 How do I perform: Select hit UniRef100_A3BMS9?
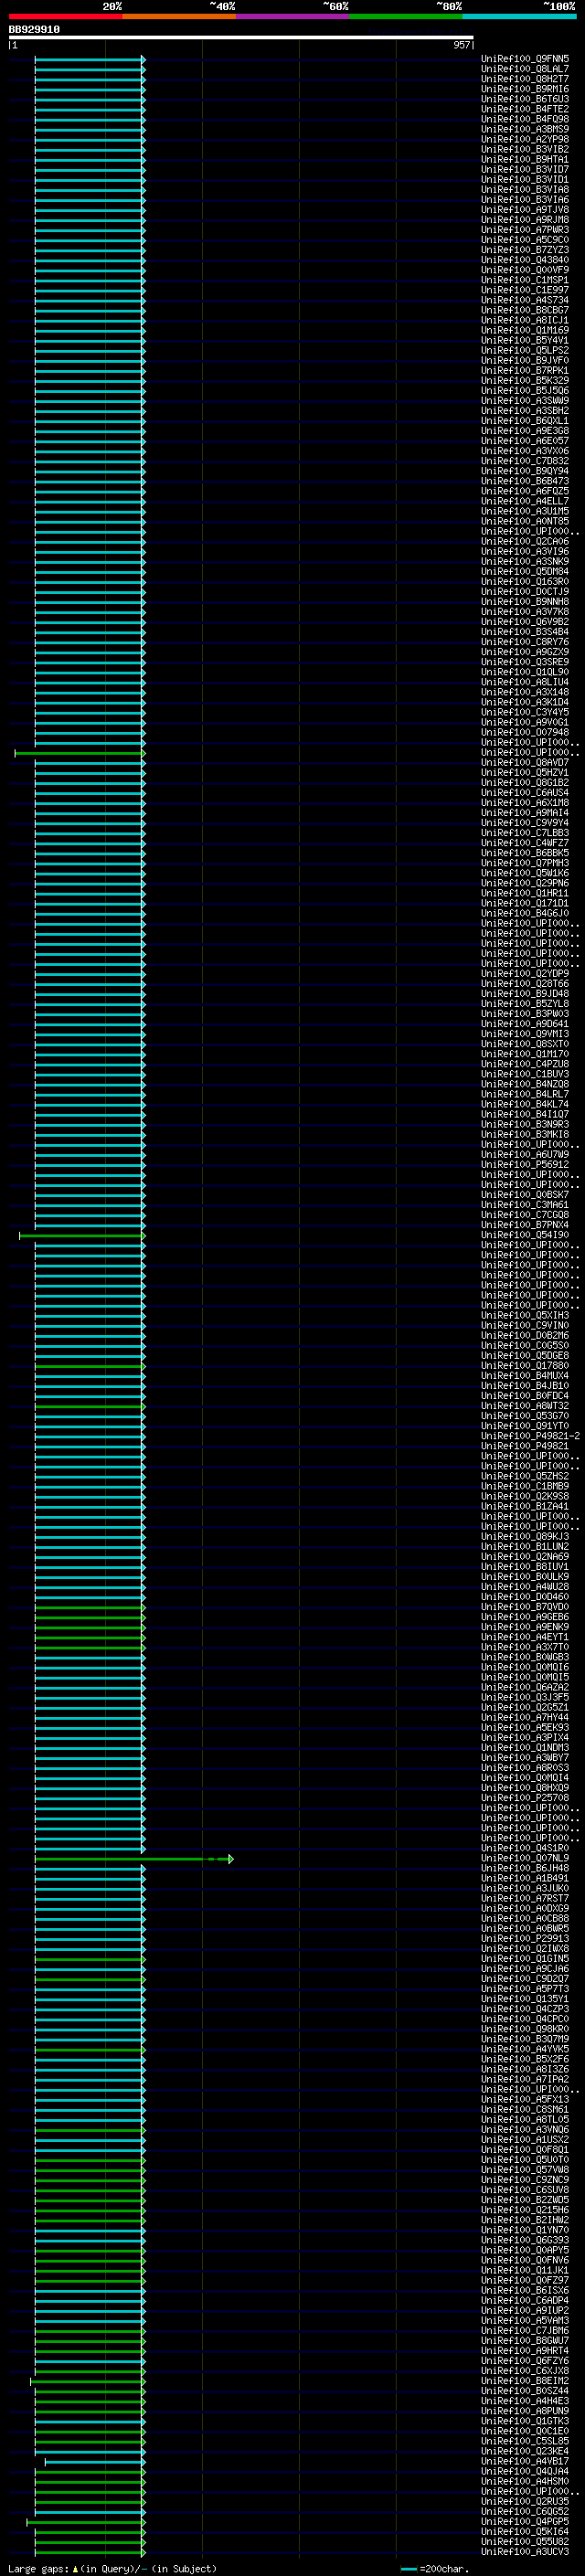(x=525, y=129)
